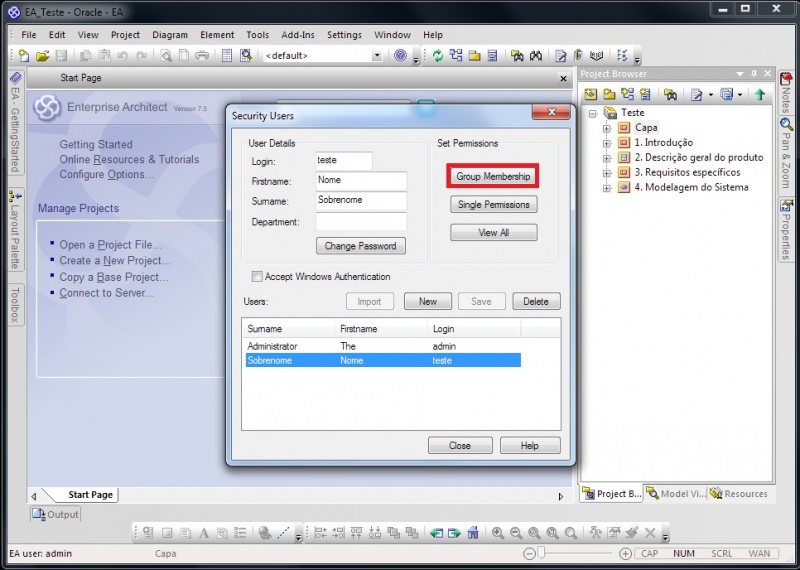Click the green Reload Project arrows icon
Viewport: 800px width, 570px height.
point(438,55)
